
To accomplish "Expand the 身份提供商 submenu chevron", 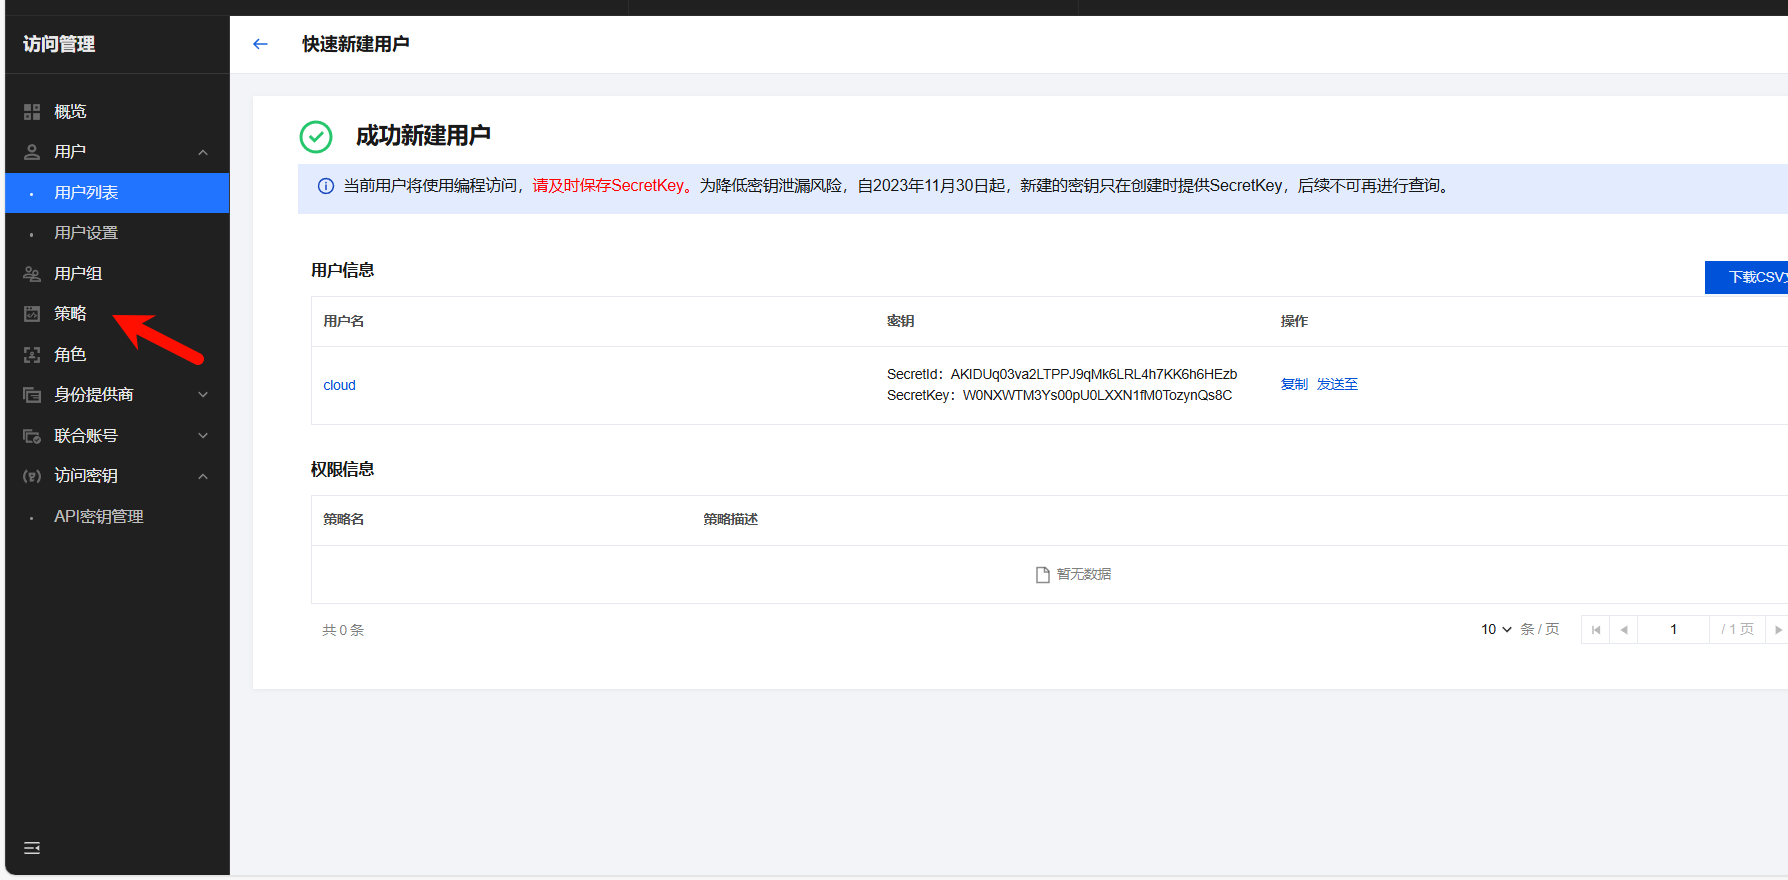I will [x=203, y=395].
